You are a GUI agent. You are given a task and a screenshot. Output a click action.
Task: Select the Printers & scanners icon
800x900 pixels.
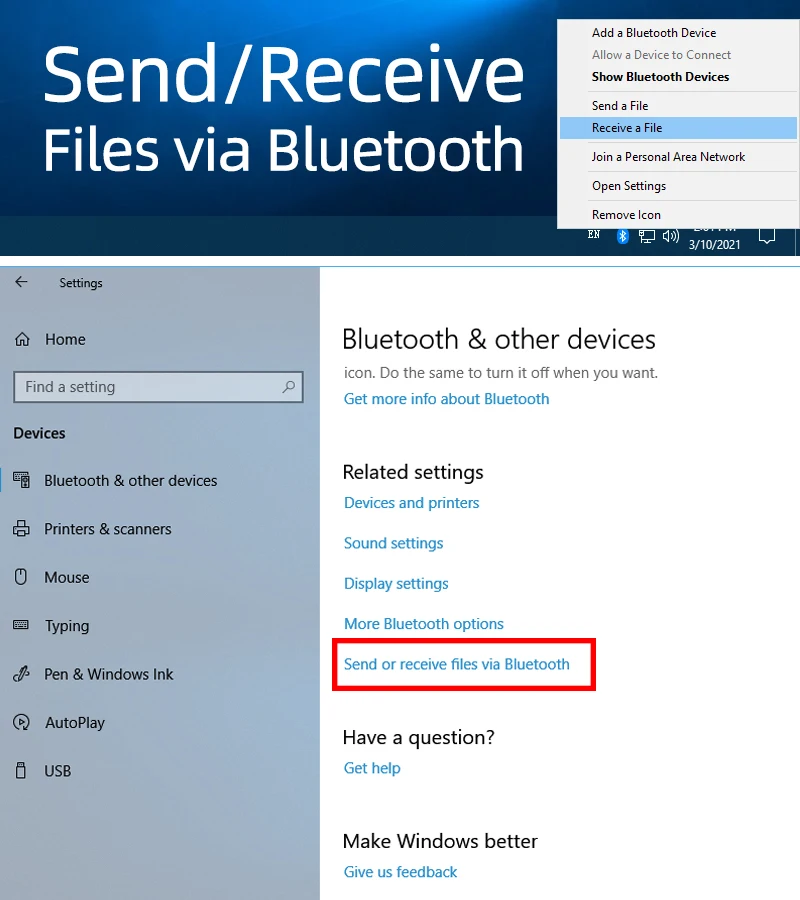[x=21, y=528]
